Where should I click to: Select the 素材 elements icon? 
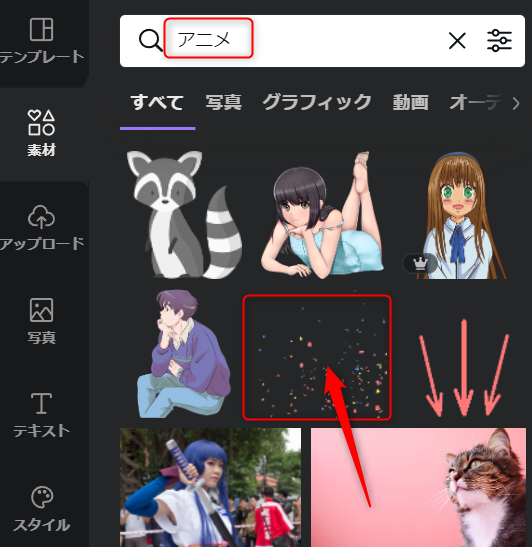tap(41, 133)
